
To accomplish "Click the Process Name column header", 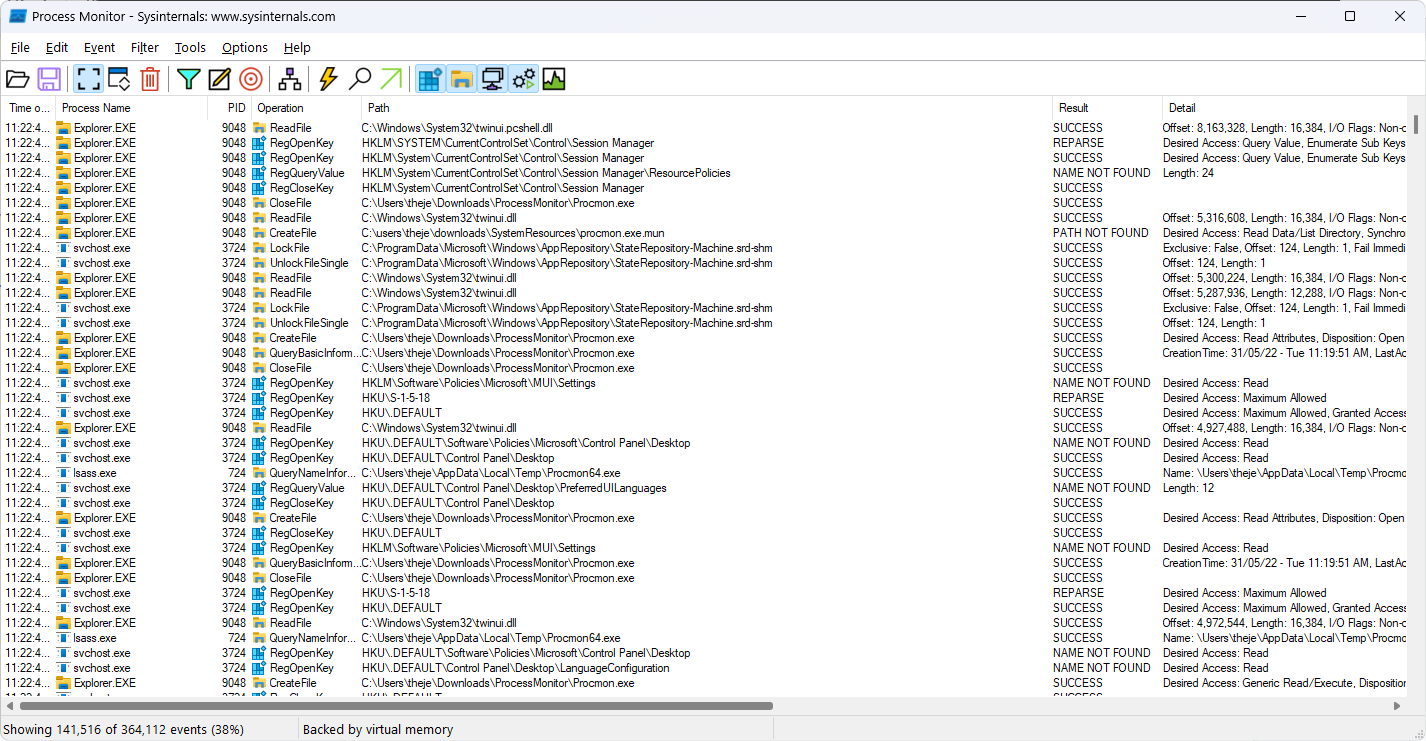I will point(131,108).
